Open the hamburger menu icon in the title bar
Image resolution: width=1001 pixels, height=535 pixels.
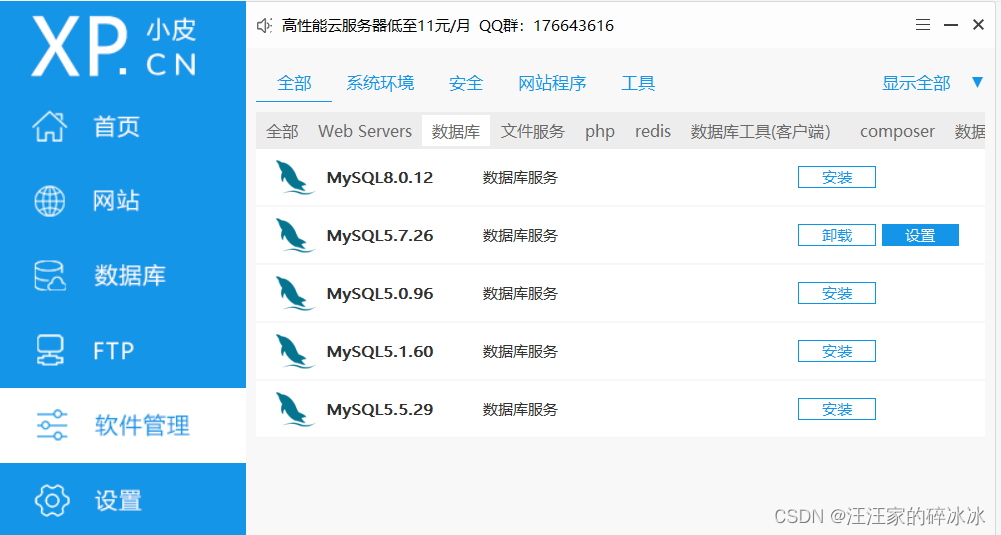(922, 25)
